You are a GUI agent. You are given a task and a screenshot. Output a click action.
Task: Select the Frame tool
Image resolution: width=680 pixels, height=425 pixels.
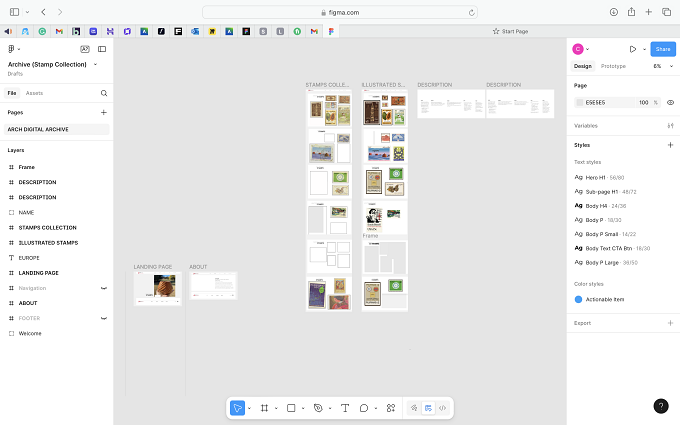(264, 408)
